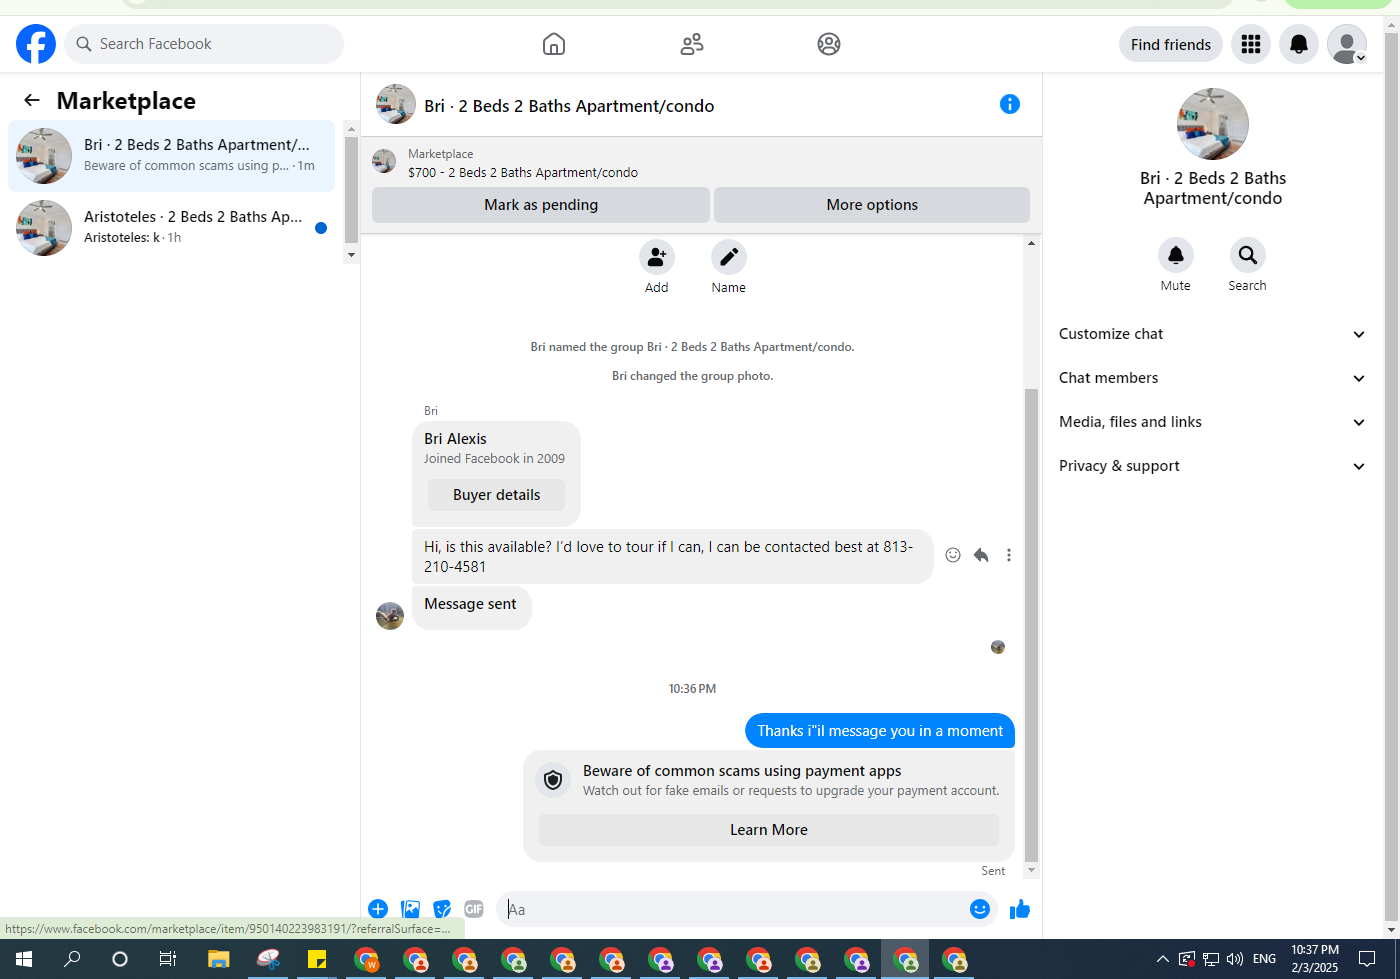
Task: Choose a sticker in the composer
Action: pyautogui.click(x=442, y=909)
